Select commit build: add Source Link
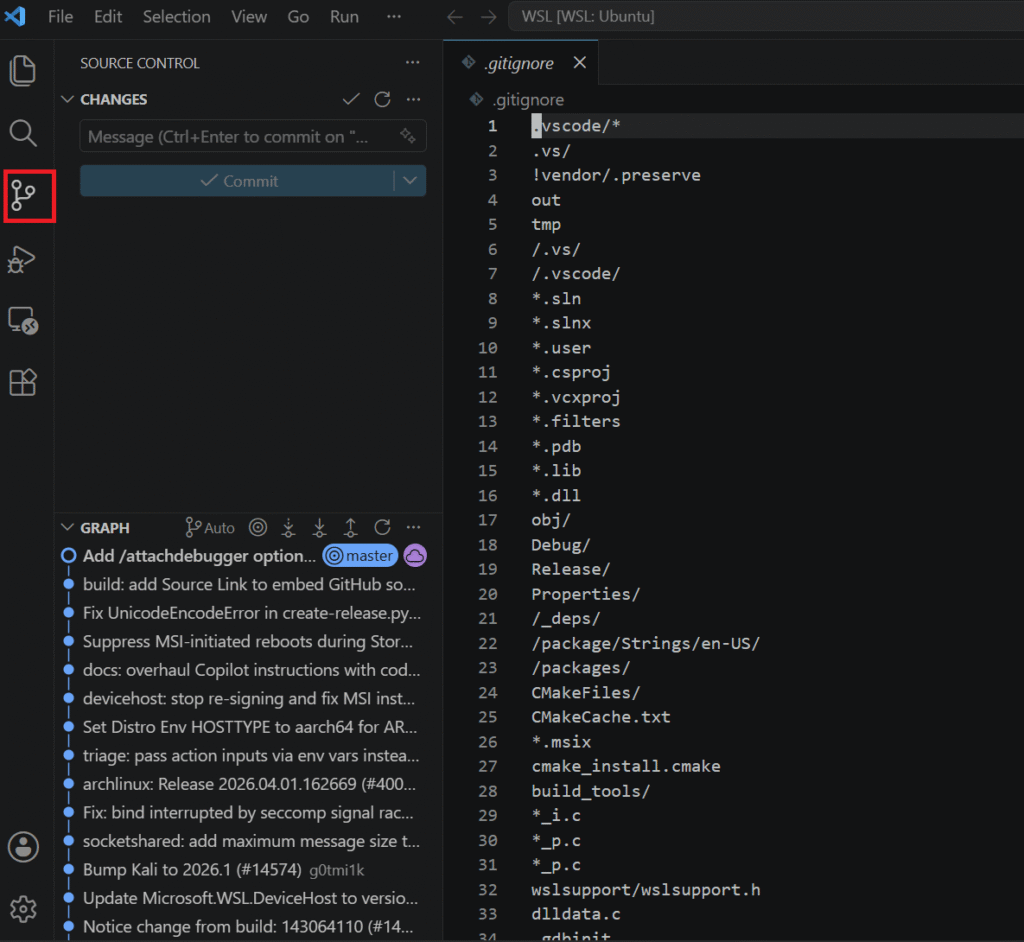Screen dimensions: 1024x942 pyautogui.click(x=248, y=584)
